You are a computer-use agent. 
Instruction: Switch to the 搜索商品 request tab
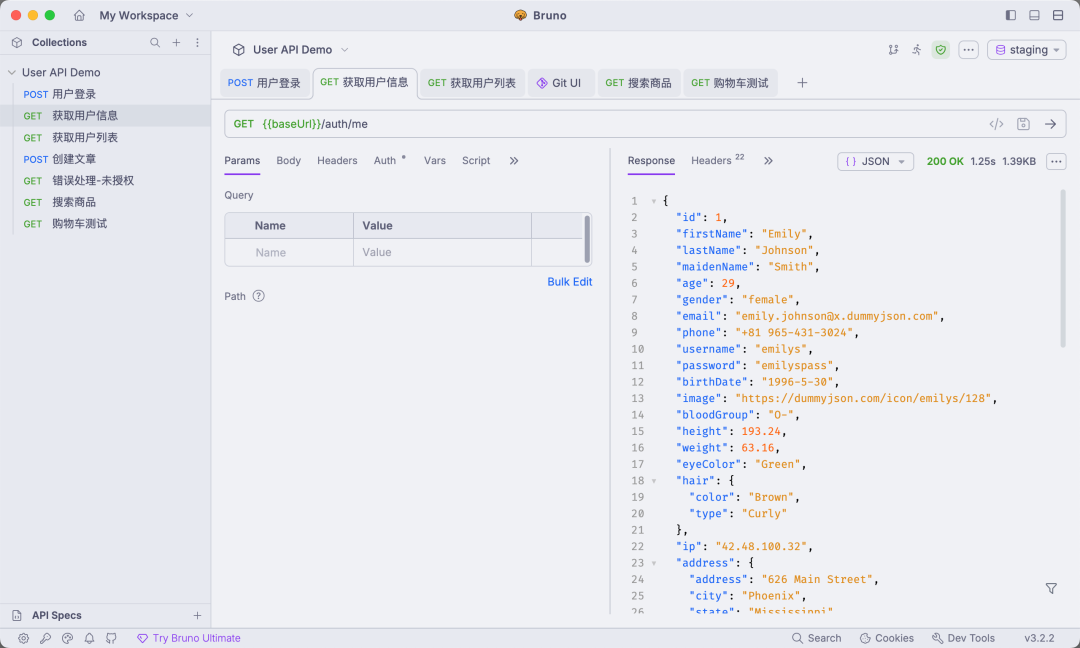[x=640, y=83]
